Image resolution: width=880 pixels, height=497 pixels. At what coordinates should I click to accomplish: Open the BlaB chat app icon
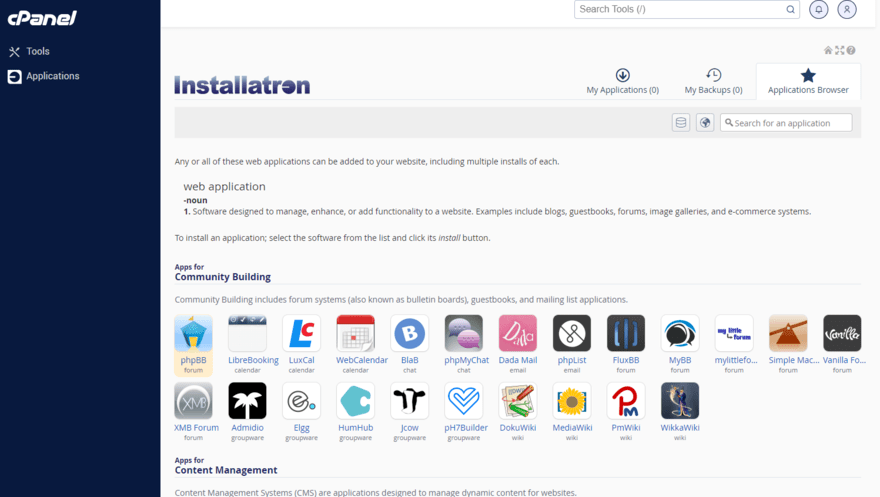pos(410,333)
